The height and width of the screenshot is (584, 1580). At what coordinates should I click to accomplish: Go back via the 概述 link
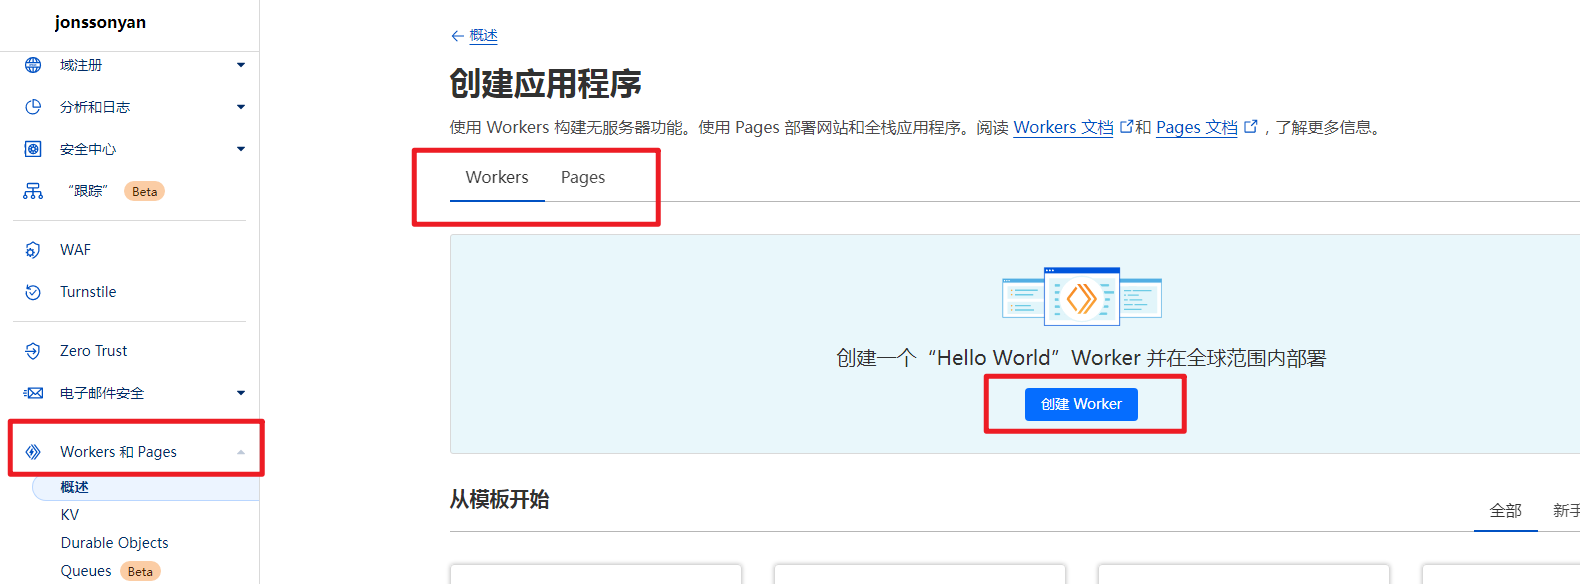[483, 36]
